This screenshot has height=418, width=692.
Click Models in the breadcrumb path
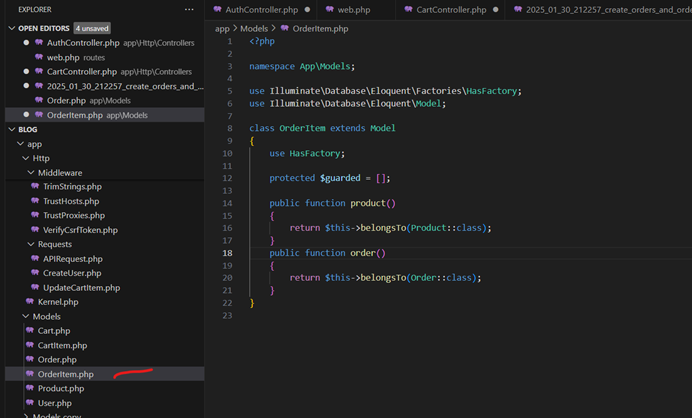254,29
